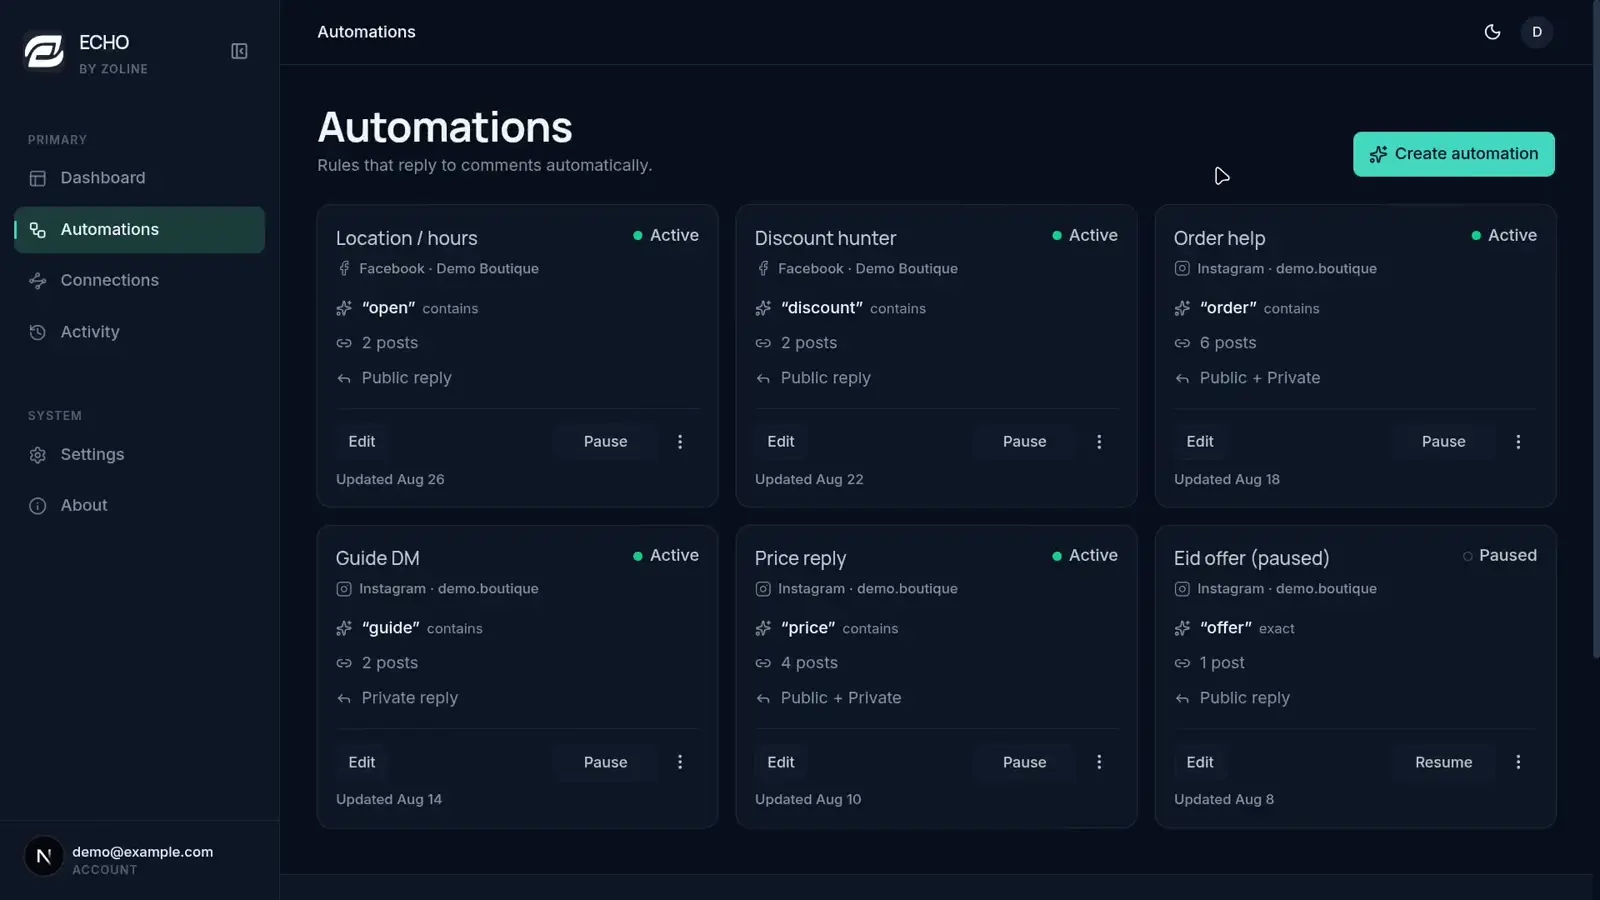
Task: Click the reply arrow icon beside Private reply
Action: 344,698
